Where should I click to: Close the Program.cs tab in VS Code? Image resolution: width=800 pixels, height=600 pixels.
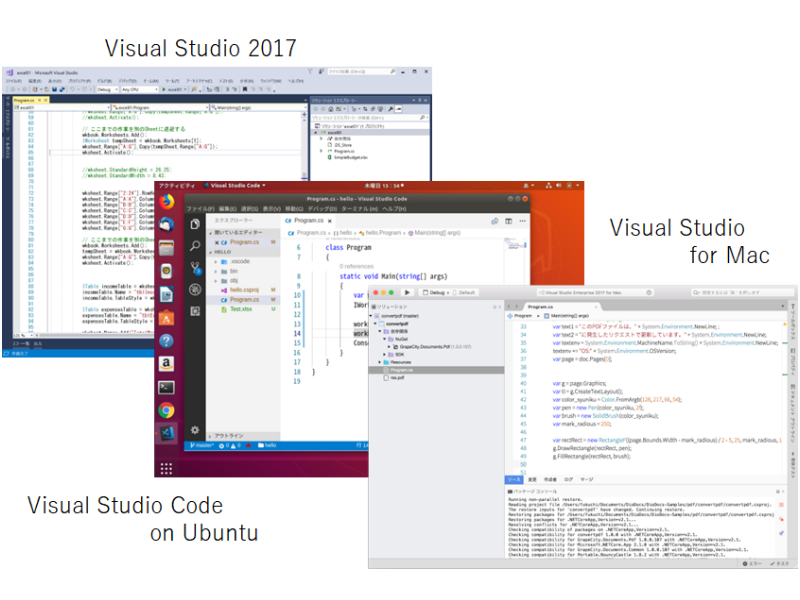pos(330,221)
